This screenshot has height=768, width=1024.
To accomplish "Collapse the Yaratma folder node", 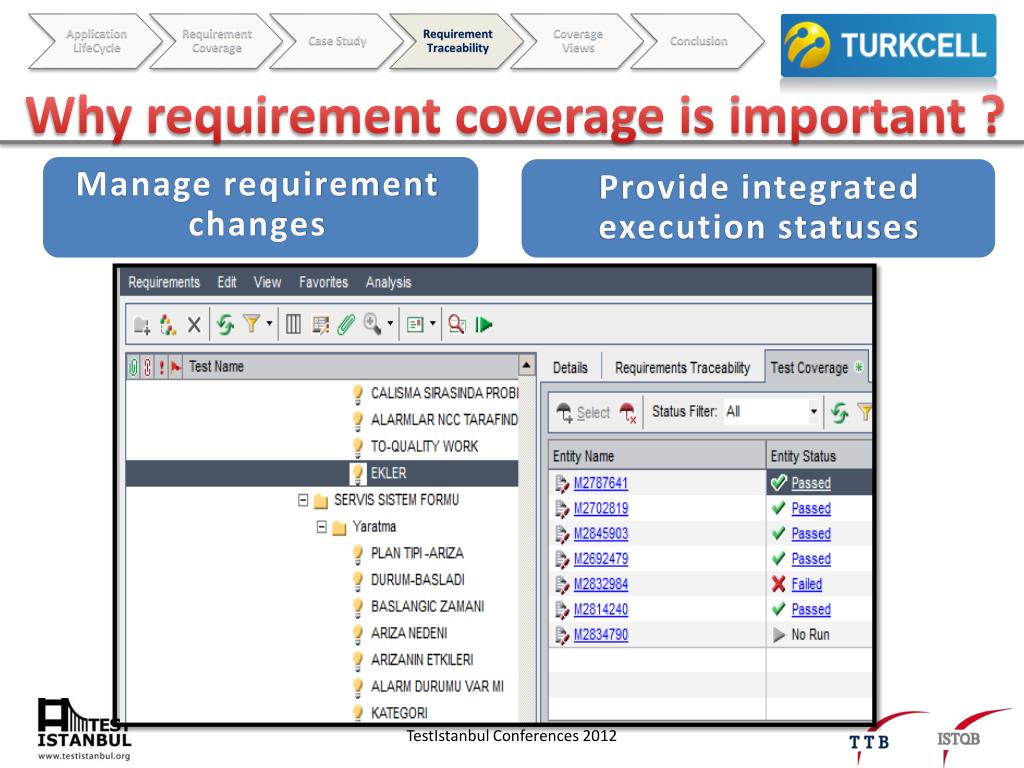I will pyautogui.click(x=322, y=527).
